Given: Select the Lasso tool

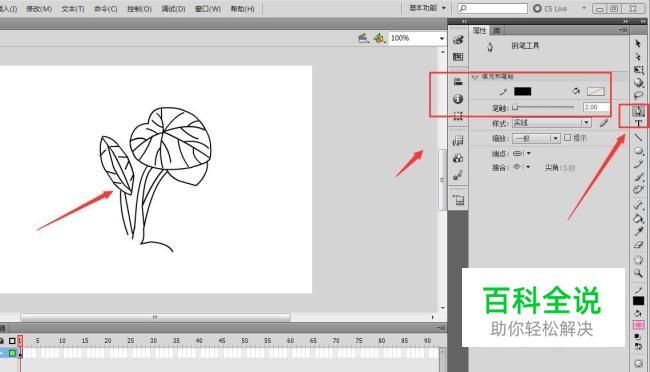Looking at the screenshot, I should click(x=638, y=96).
